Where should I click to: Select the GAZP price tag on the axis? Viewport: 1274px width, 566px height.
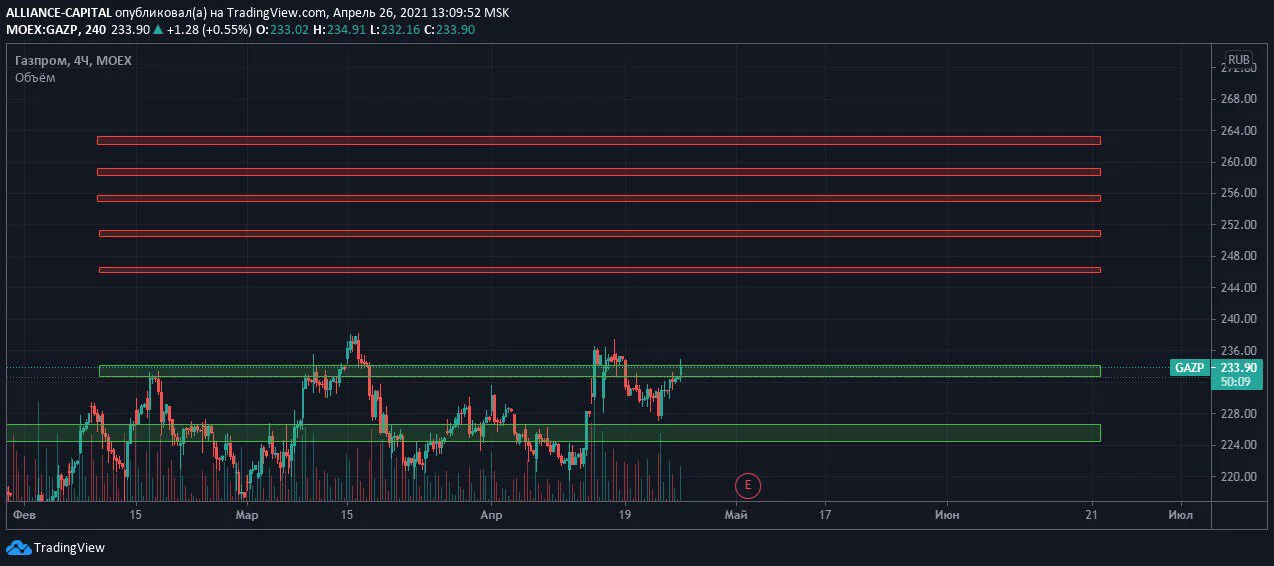pos(1189,368)
